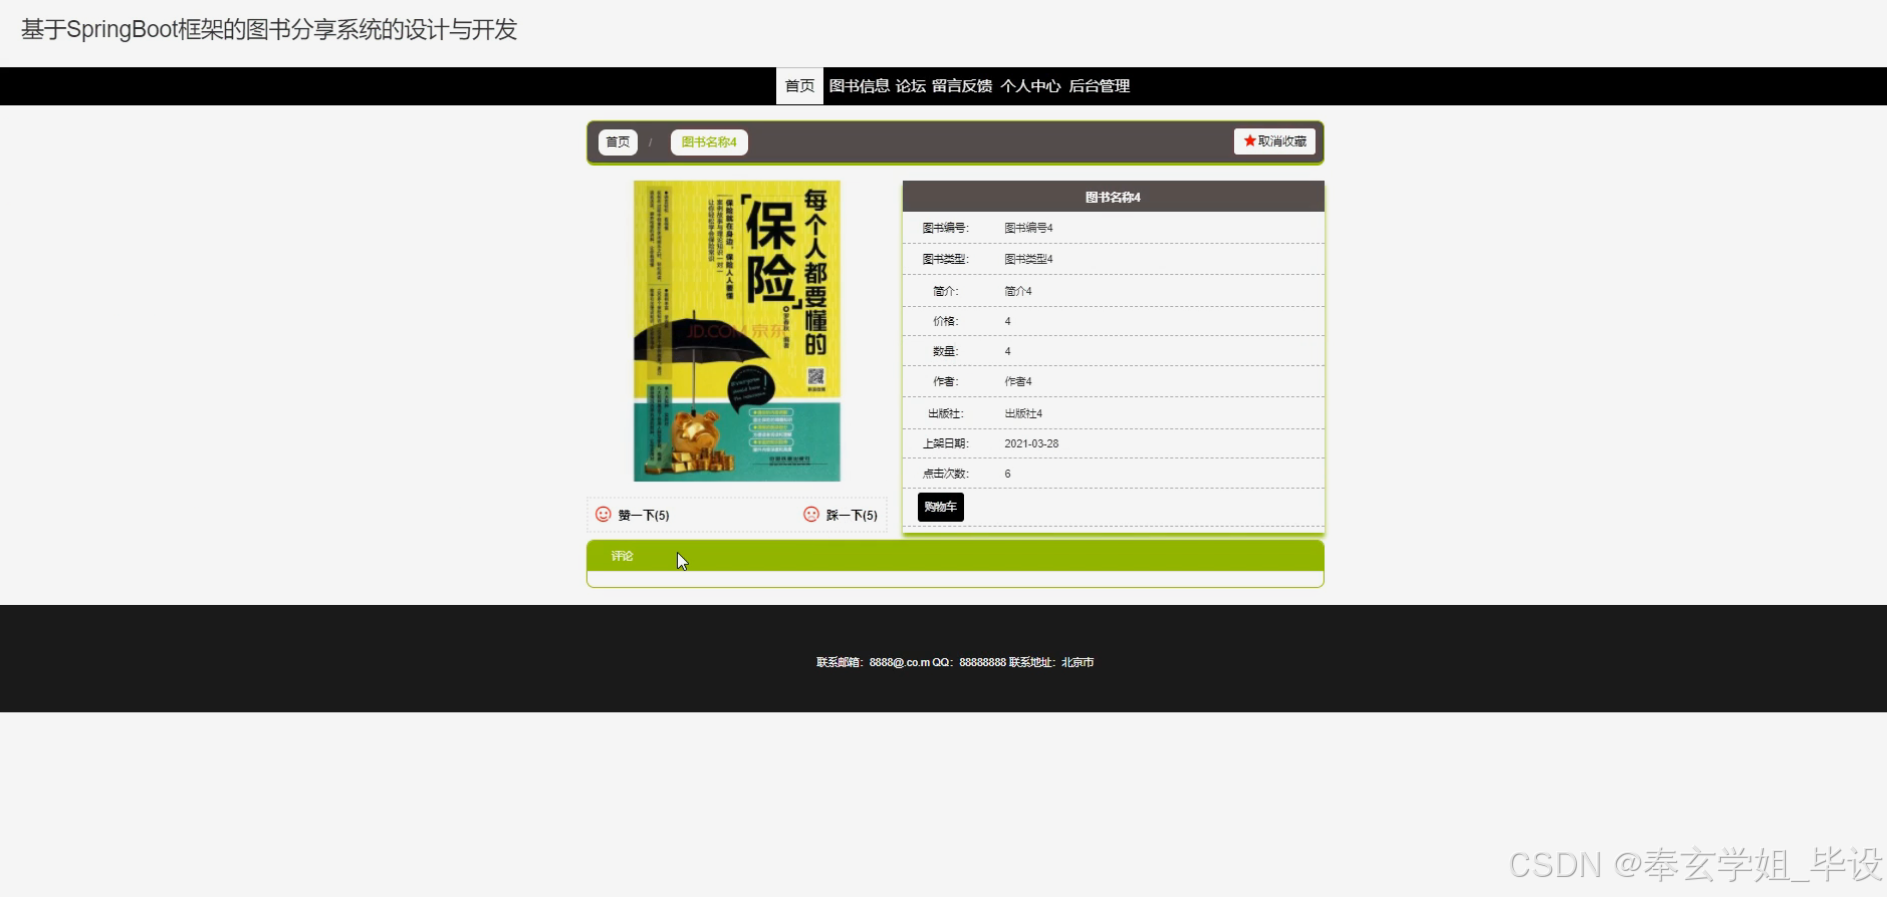Click the 点击次数 label
The height and width of the screenshot is (897, 1887).
coord(945,473)
